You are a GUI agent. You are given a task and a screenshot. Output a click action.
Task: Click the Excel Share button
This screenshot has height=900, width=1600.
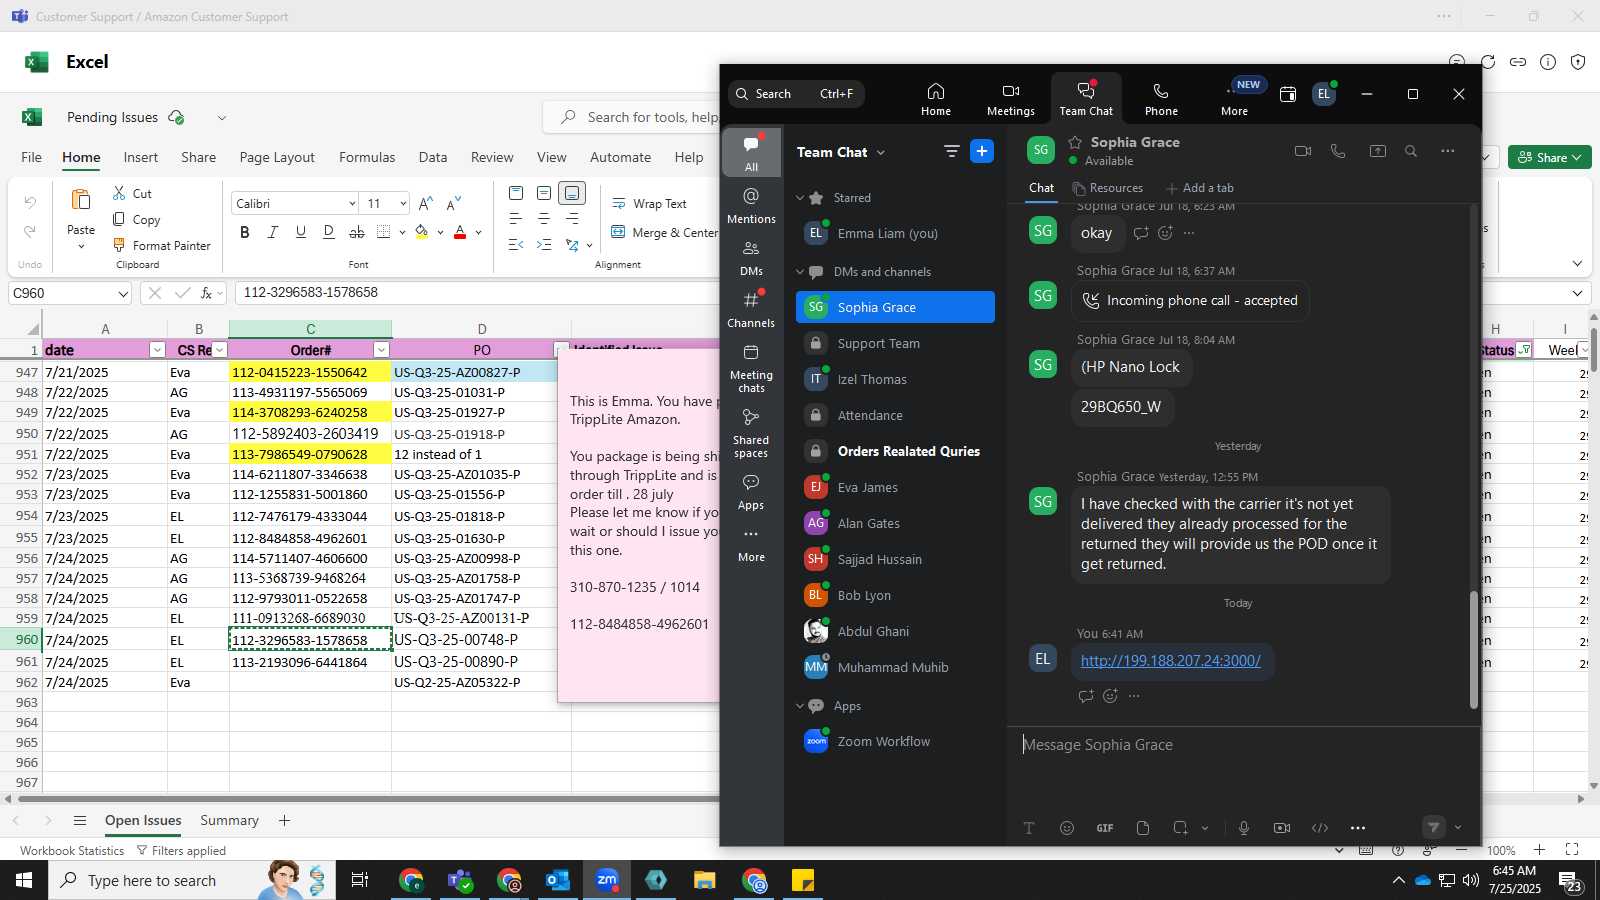[1549, 157]
